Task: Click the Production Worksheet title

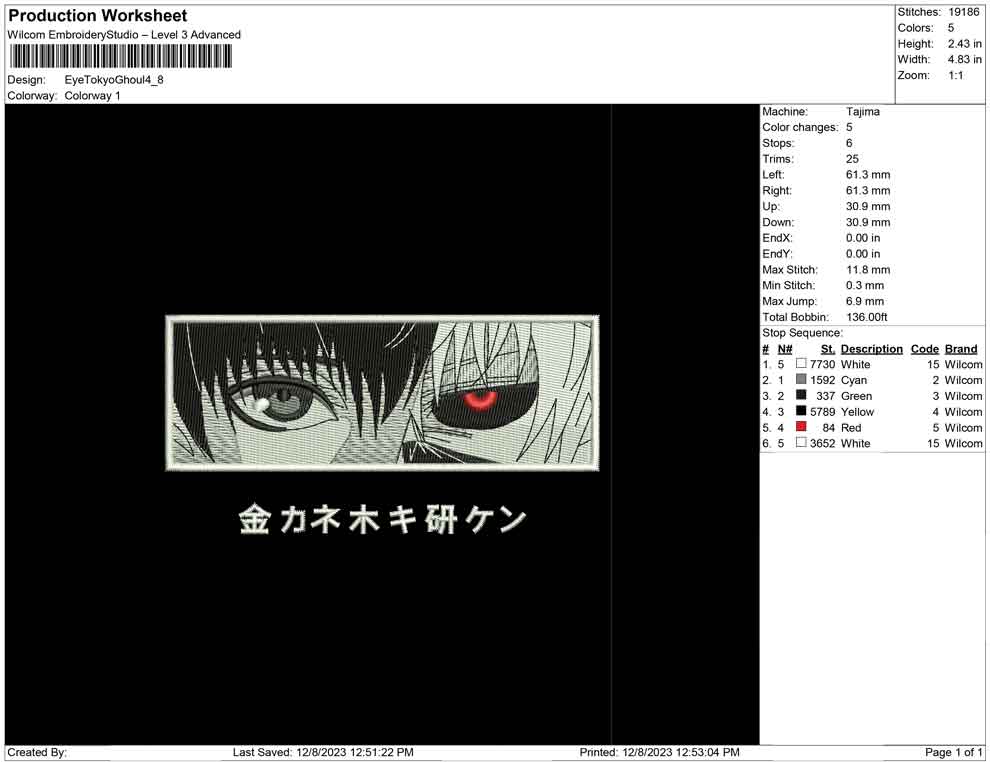Action: click(x=97, y=16)
